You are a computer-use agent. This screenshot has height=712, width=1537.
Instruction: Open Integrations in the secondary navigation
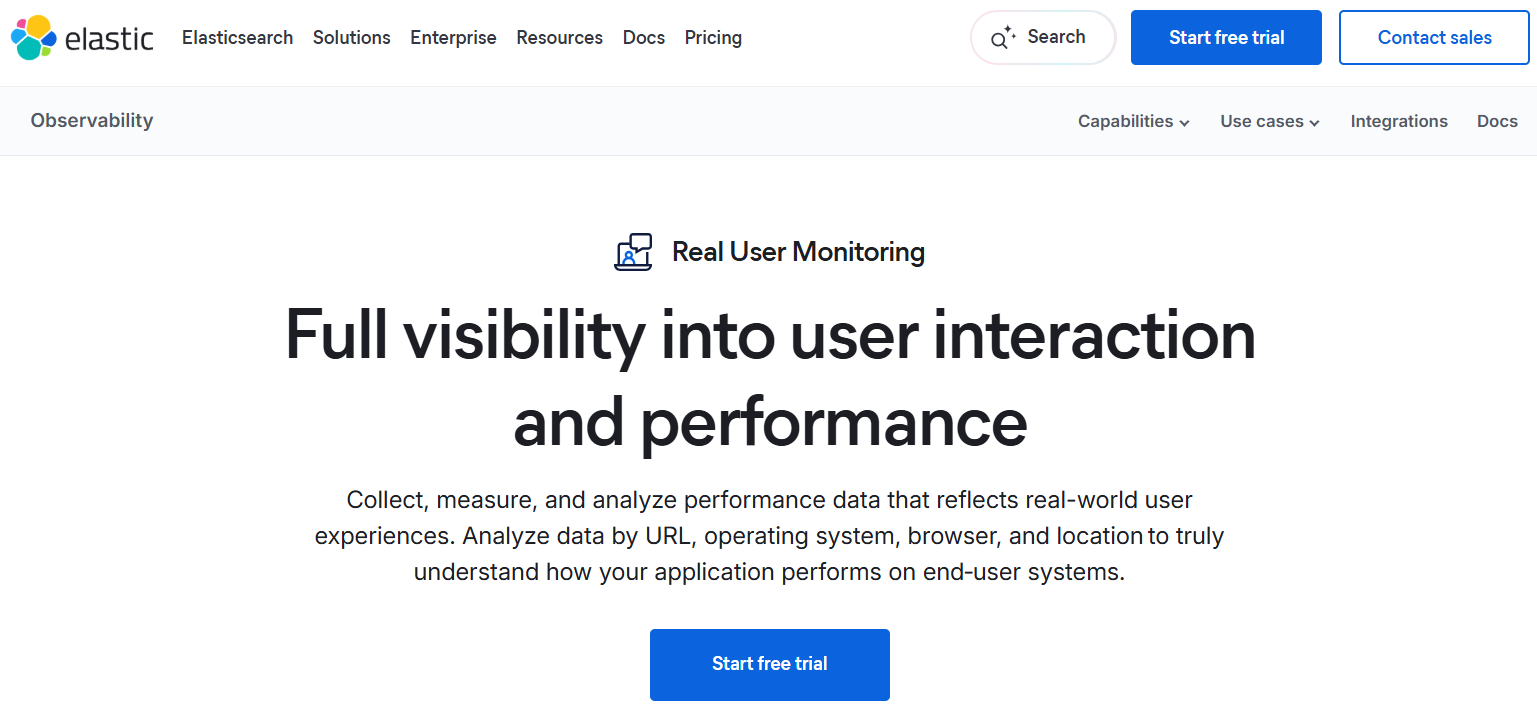tap(1399, 121)
